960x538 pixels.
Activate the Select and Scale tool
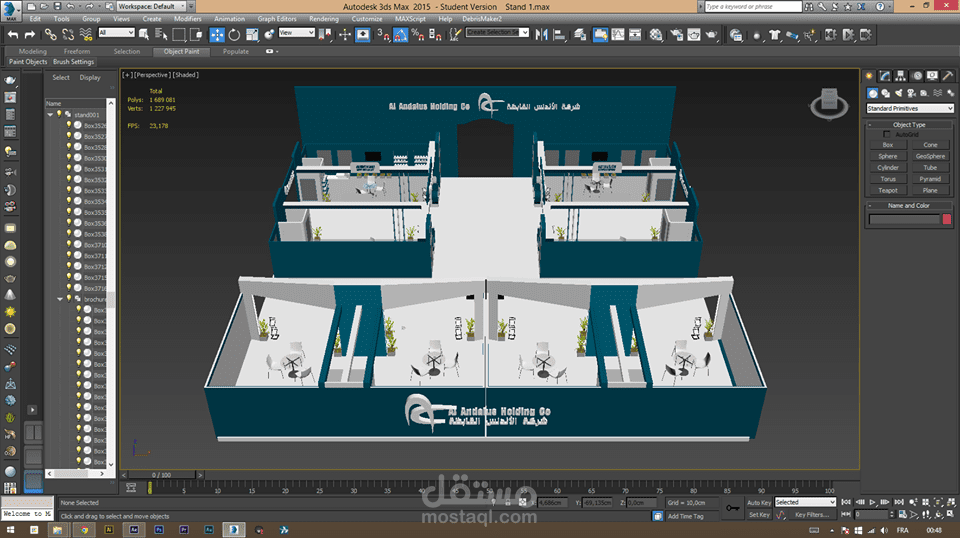252,35
